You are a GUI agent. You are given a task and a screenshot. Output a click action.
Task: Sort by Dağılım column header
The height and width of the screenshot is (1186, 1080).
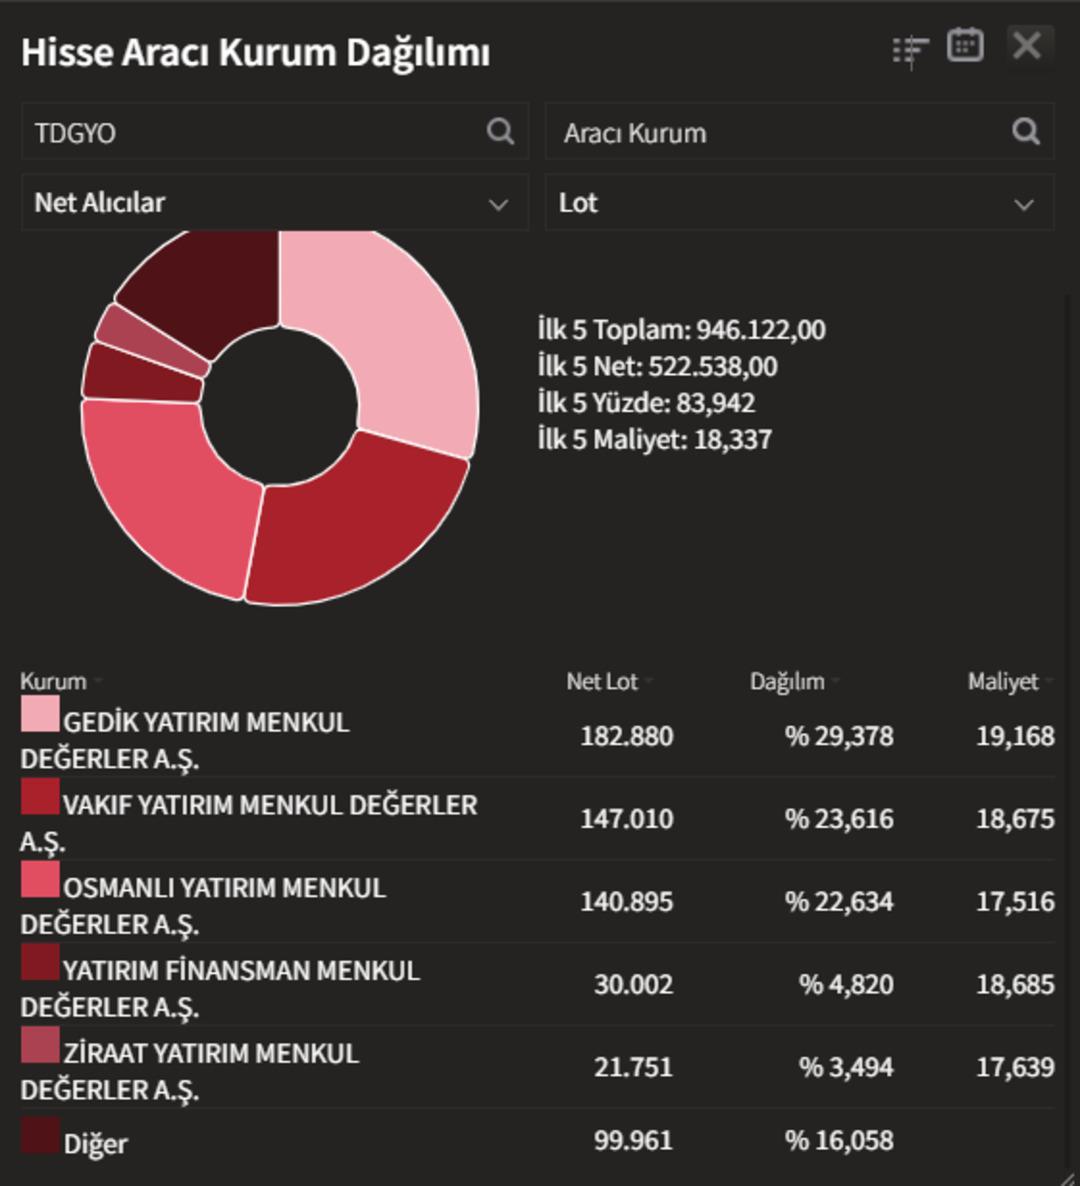(x=788, y=682)
